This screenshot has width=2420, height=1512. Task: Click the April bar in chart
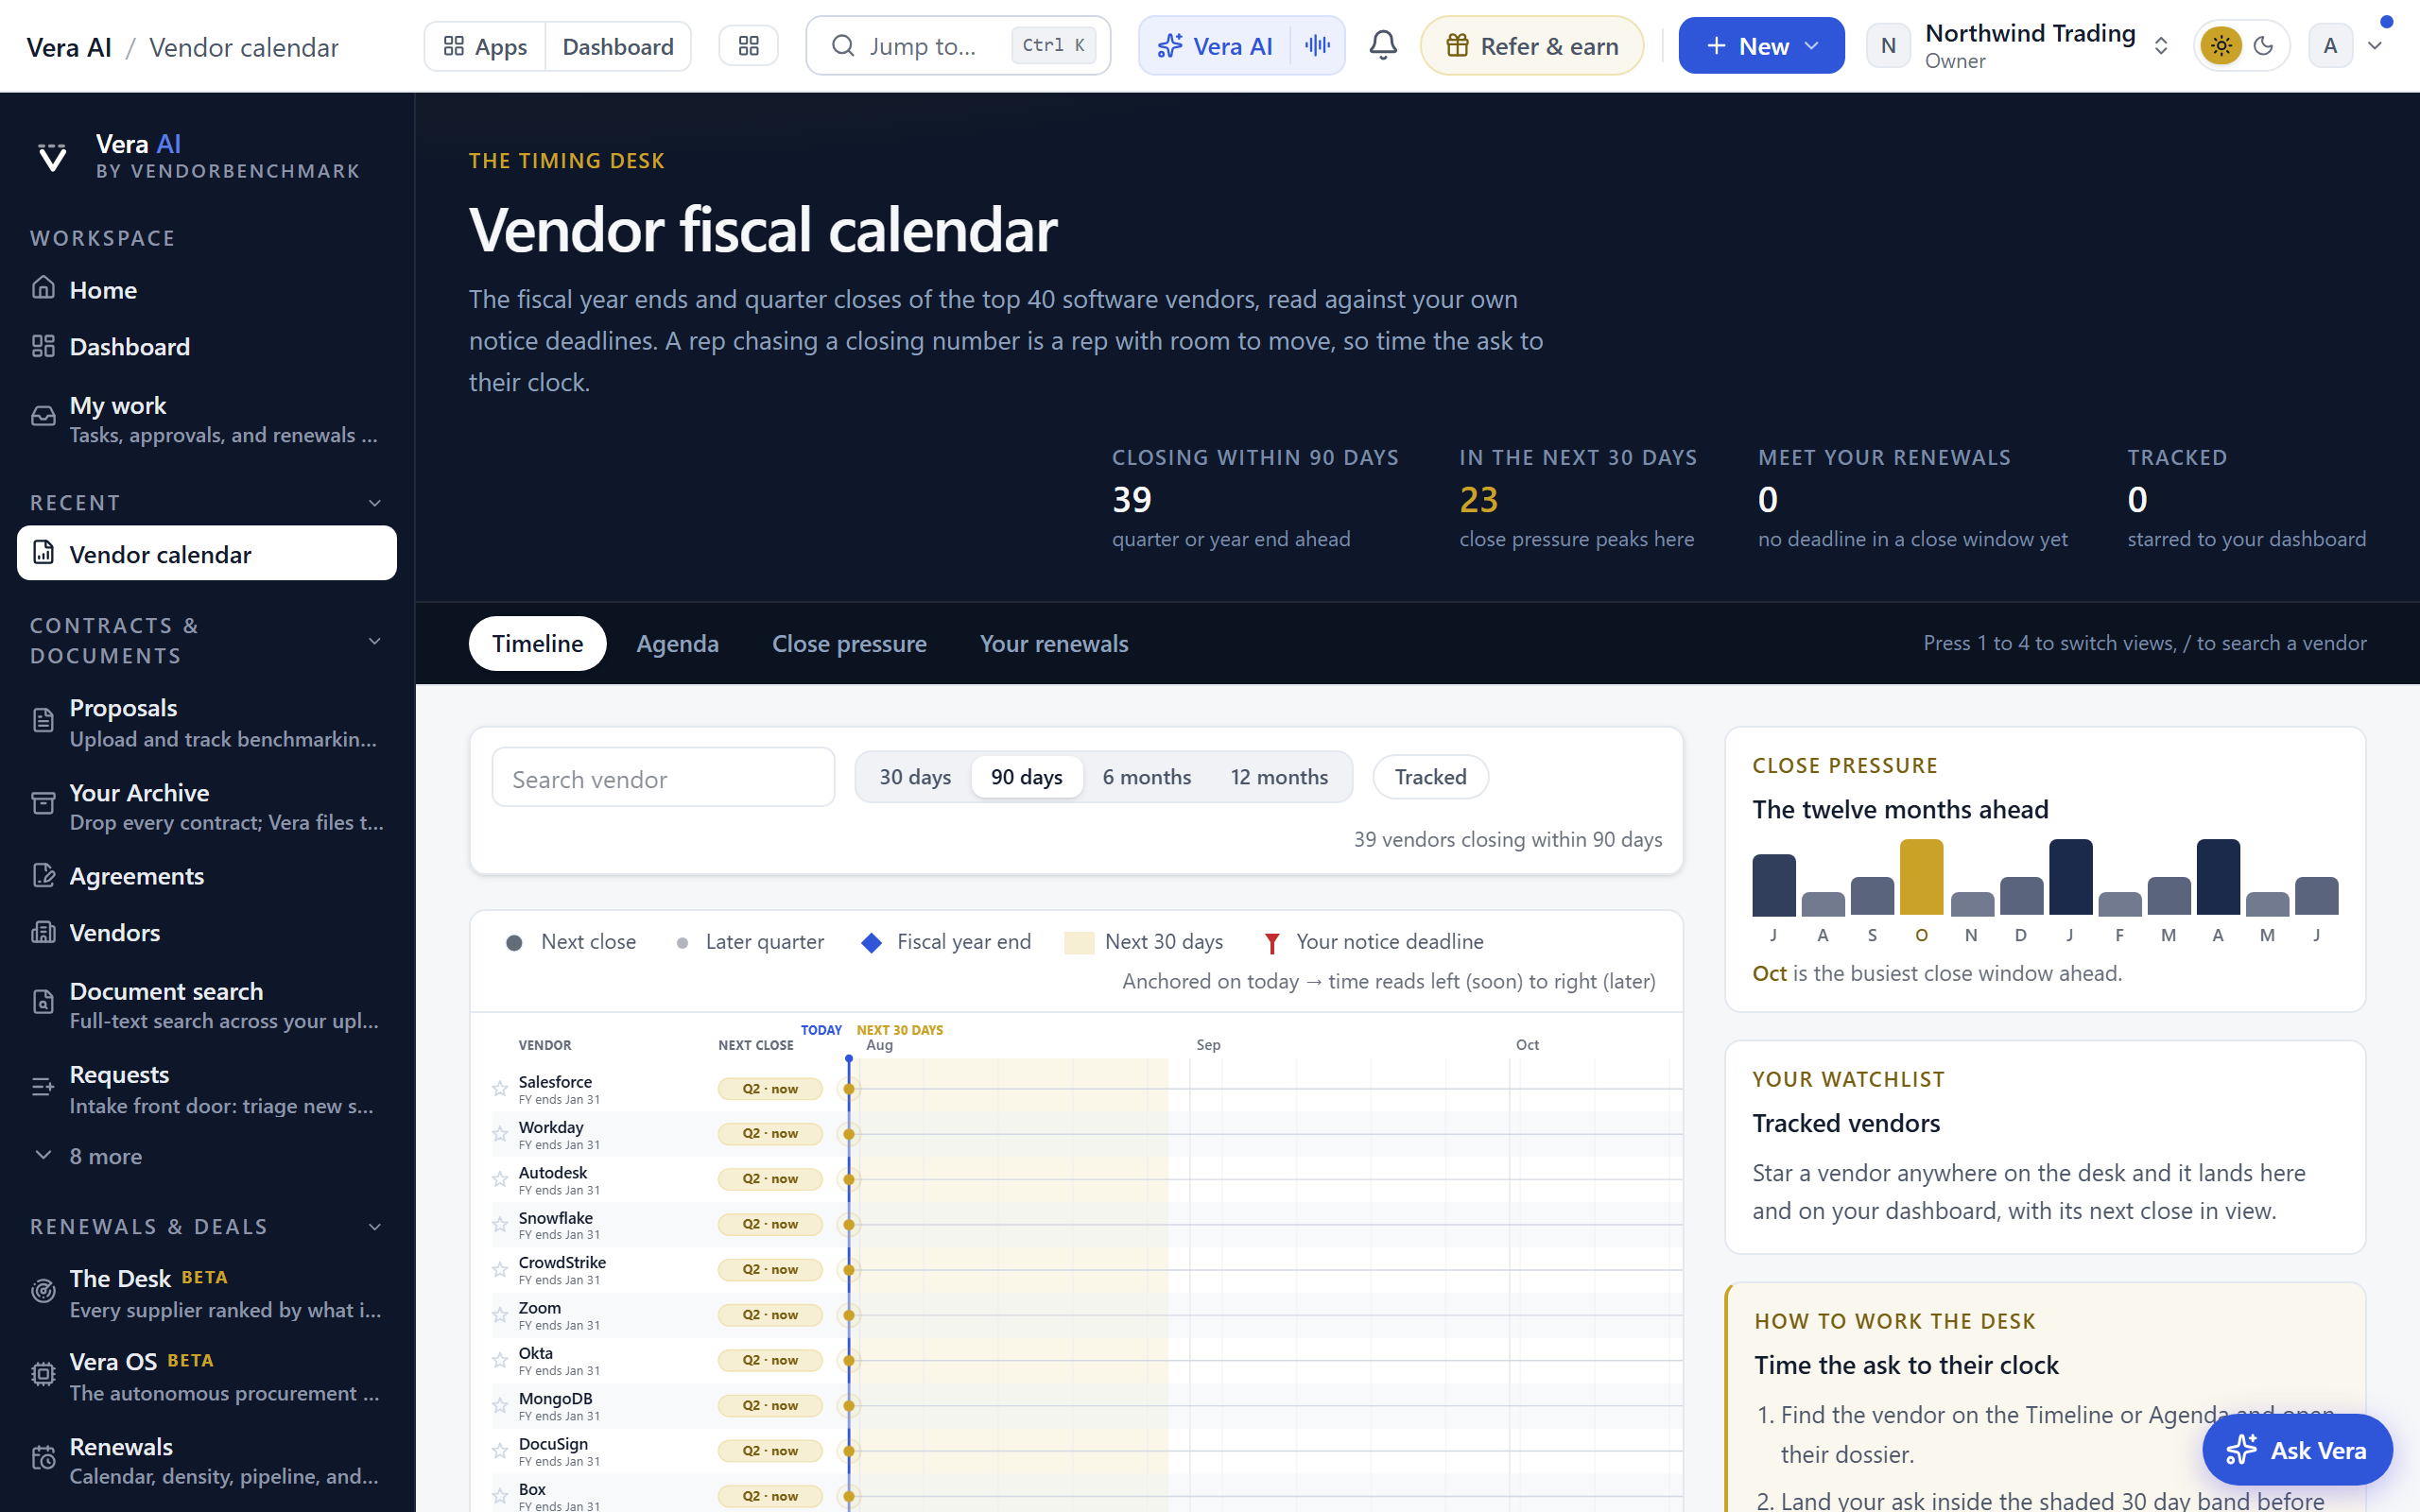[2218, 877]
